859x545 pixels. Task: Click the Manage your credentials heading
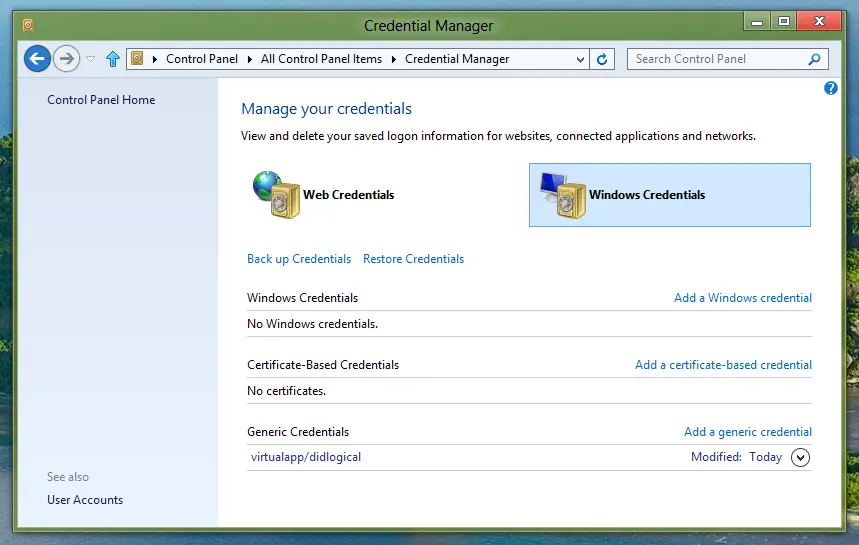pyautogui.click(x=327, y=108)
